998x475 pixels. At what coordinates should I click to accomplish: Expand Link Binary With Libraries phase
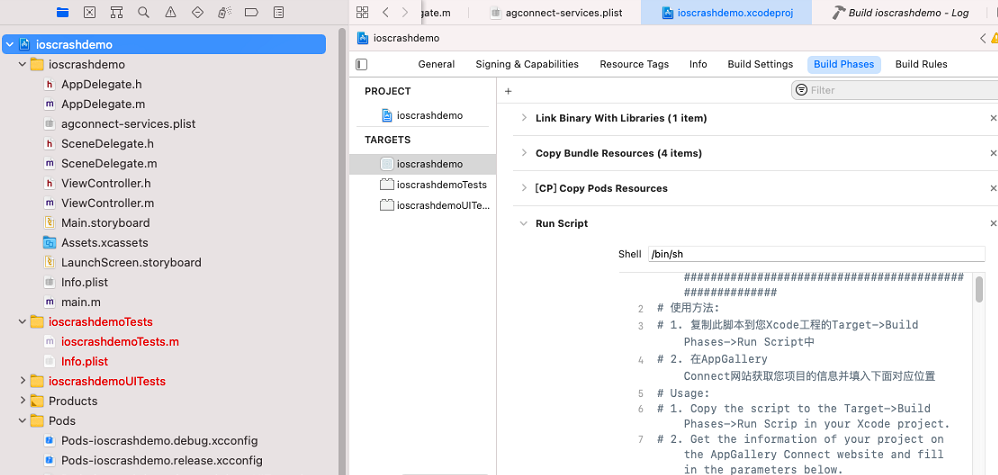tap(523, 118)
